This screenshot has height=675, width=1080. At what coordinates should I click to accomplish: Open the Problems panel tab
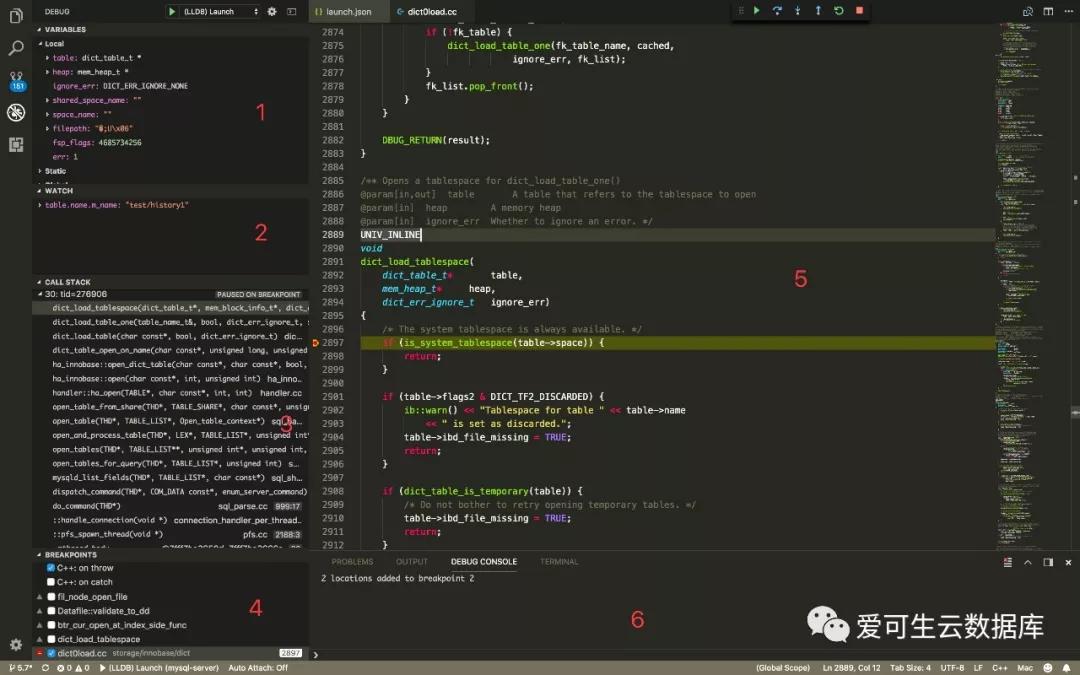(352, 562)
